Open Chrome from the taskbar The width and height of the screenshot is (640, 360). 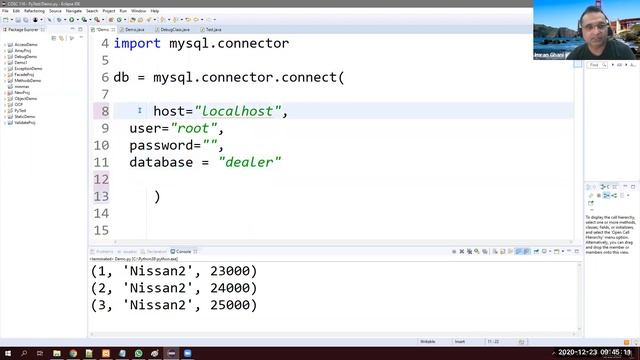point(73,353)
